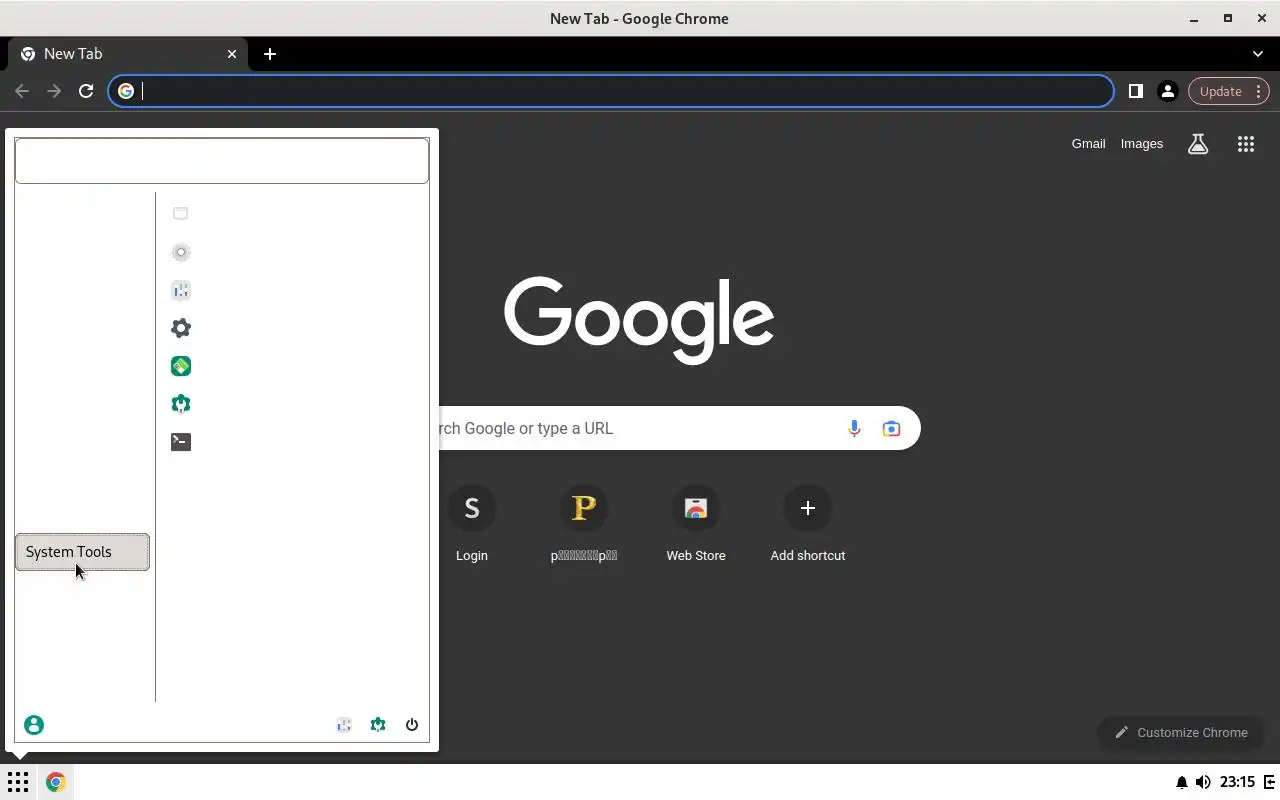Click the Add shortcut button
This screenshot has height=800, width=1280.
(x=808, y=524)
